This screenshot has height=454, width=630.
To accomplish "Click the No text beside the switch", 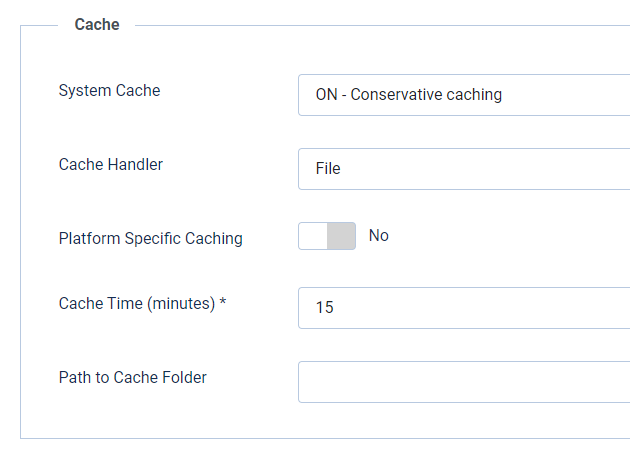I will [379, 236].
